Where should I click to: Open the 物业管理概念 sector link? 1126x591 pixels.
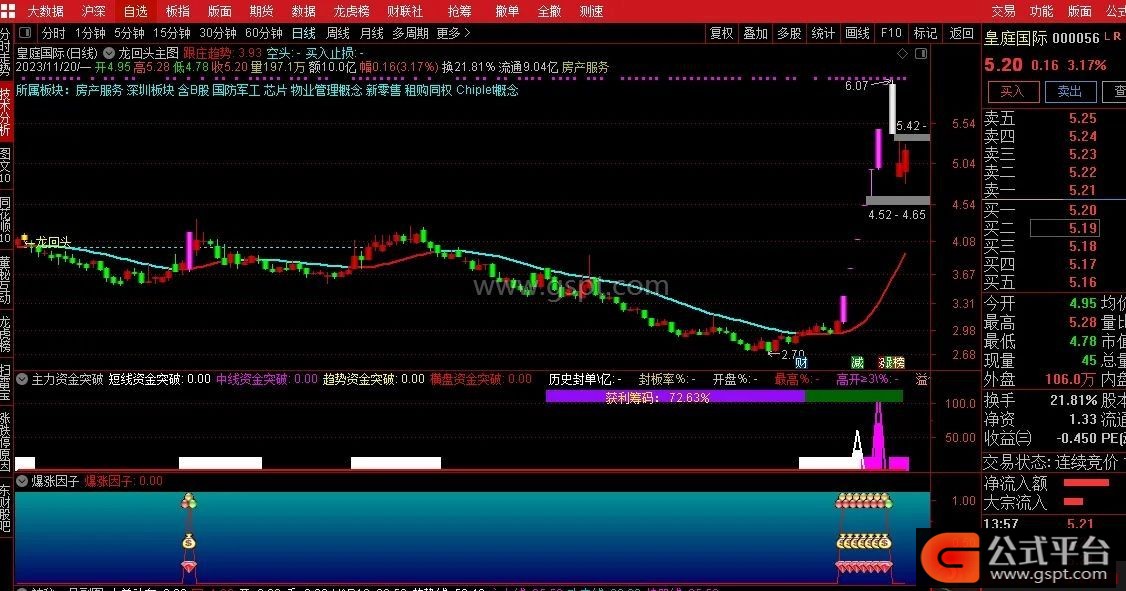tap(326, 90)
